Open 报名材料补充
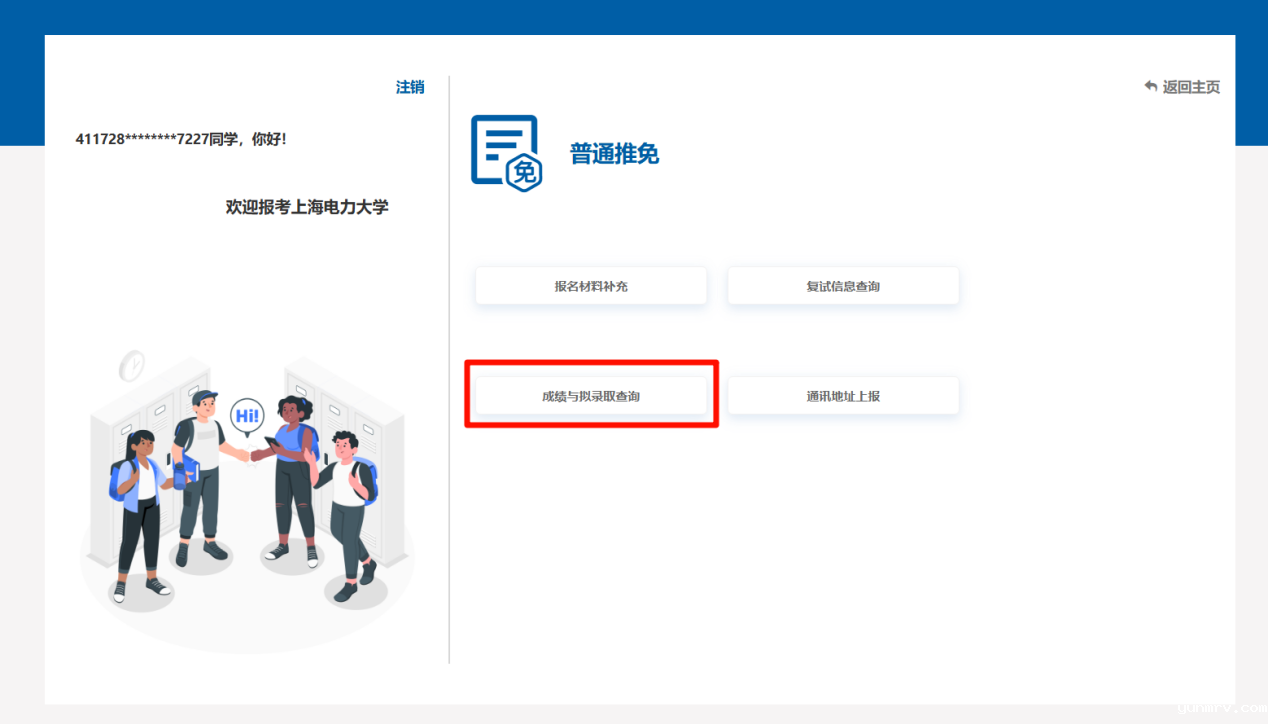The image size is (1268, 724). [591, 286]
